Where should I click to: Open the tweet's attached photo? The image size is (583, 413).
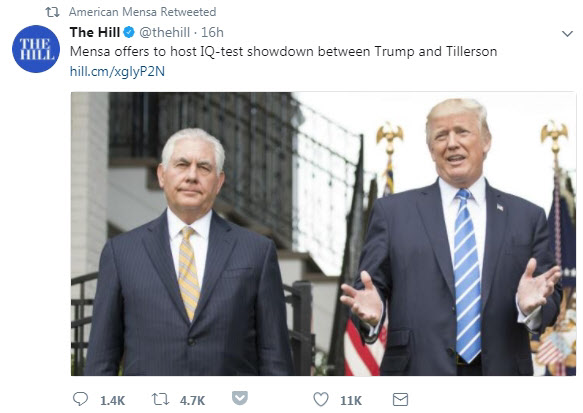[323, 234]
